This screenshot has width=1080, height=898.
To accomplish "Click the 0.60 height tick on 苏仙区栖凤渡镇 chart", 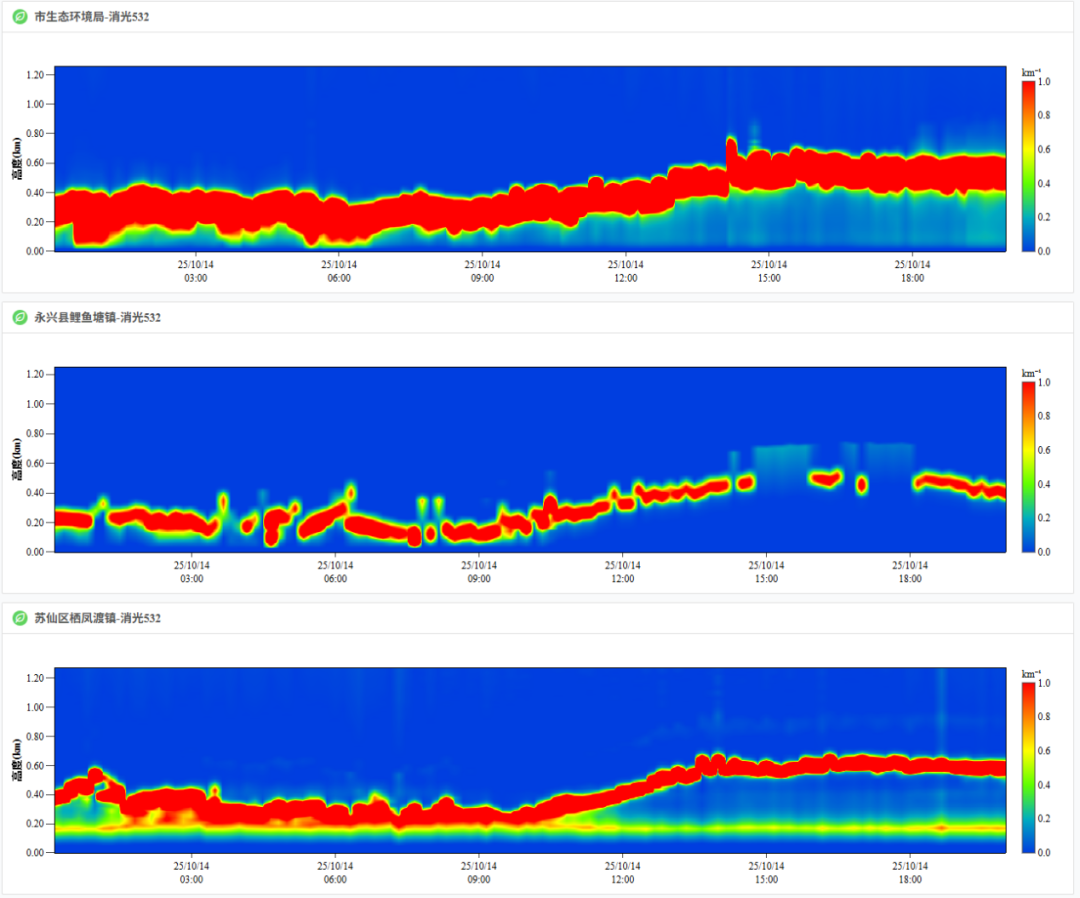I will (x=35, y=765).
